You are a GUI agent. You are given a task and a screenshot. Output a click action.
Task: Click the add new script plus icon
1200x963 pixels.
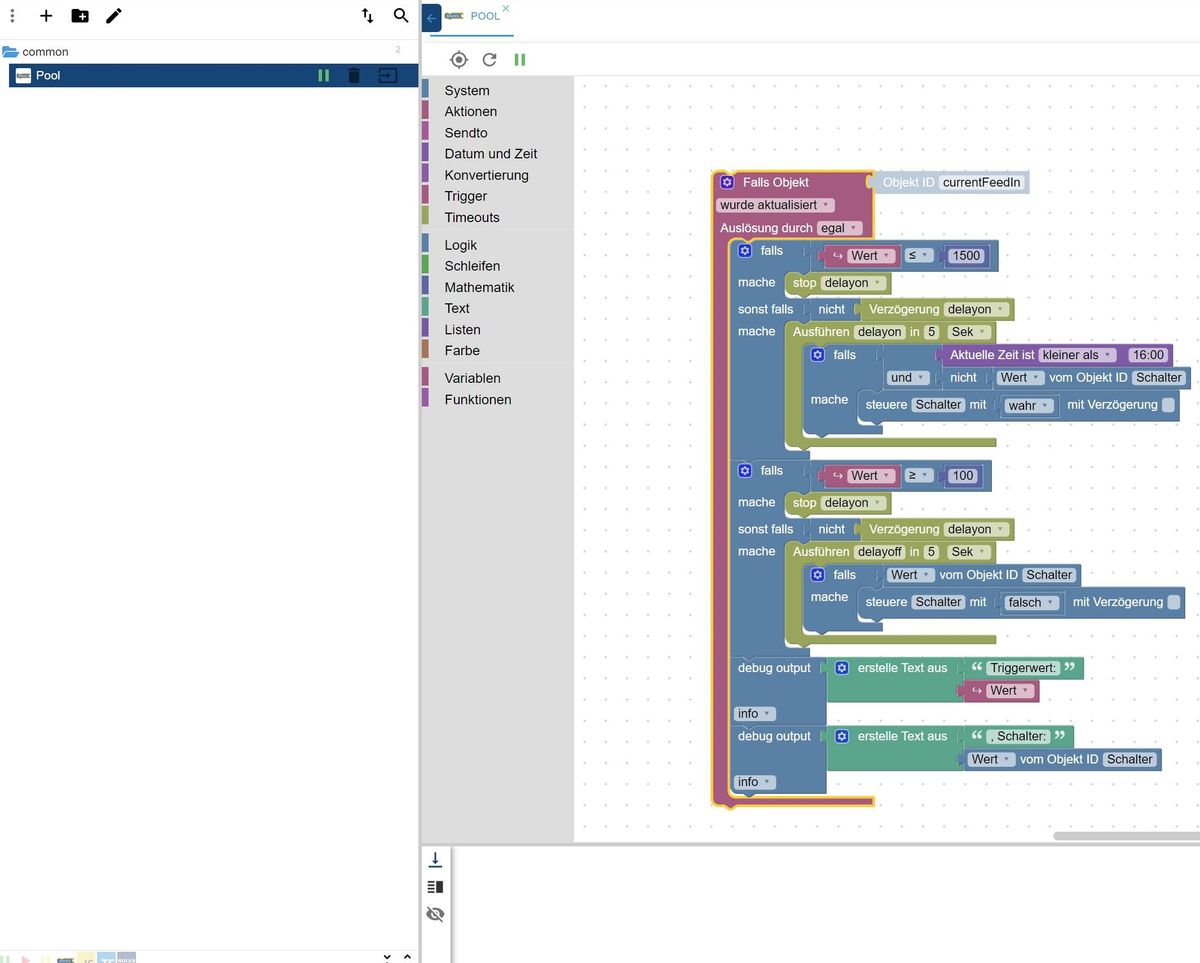coord(46,16)
